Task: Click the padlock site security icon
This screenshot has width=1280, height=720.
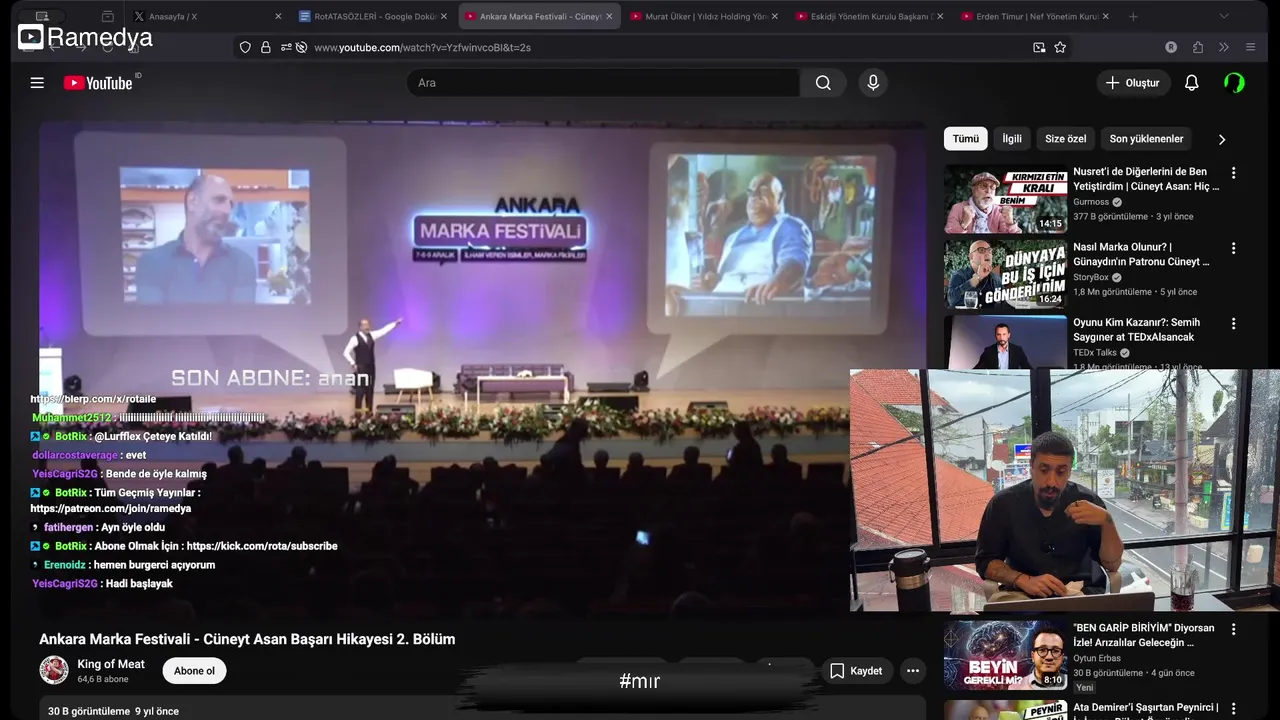Action: coord(265,47)
